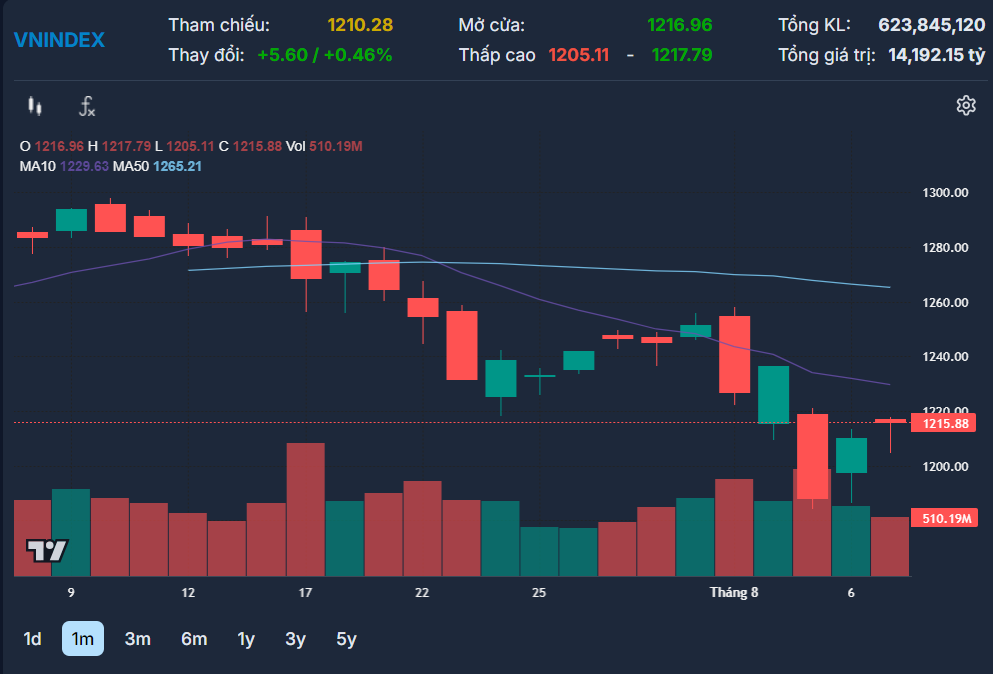Screen dimensions: 993x674
Task: Choose the 1y time range
Action: tap(246, 639)
